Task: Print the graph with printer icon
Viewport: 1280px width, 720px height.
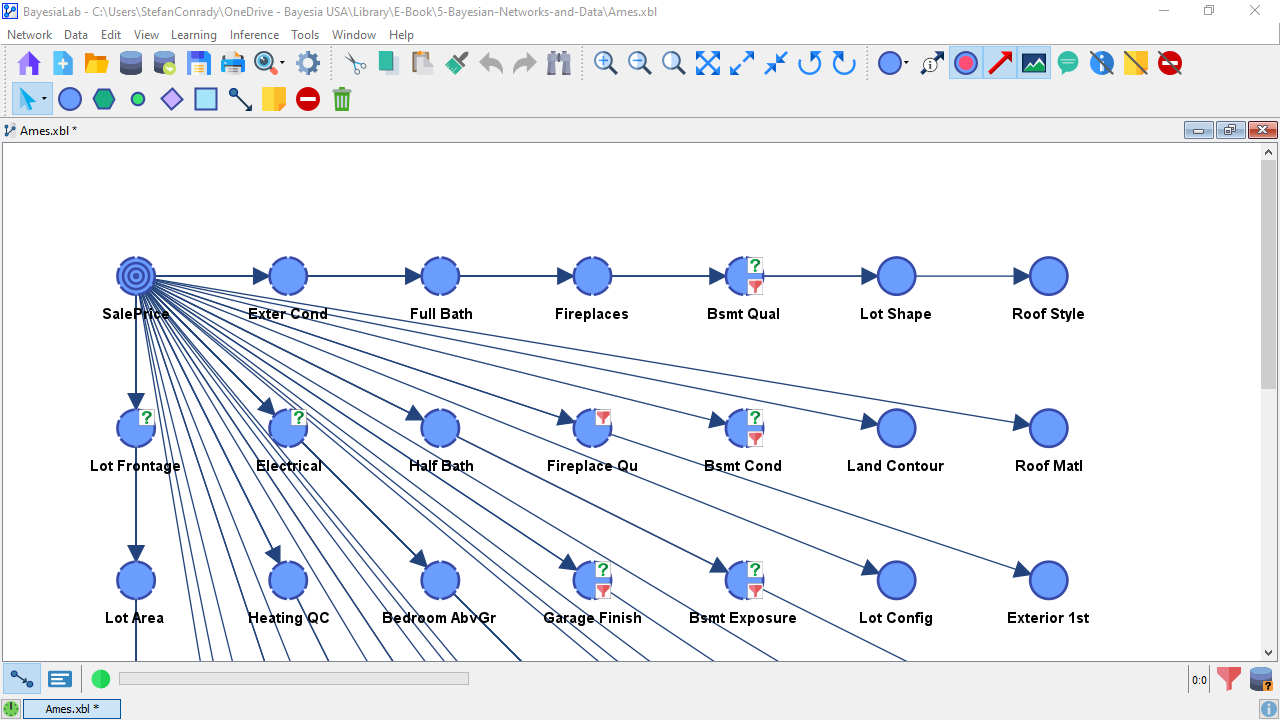Action: pos(233,64)
